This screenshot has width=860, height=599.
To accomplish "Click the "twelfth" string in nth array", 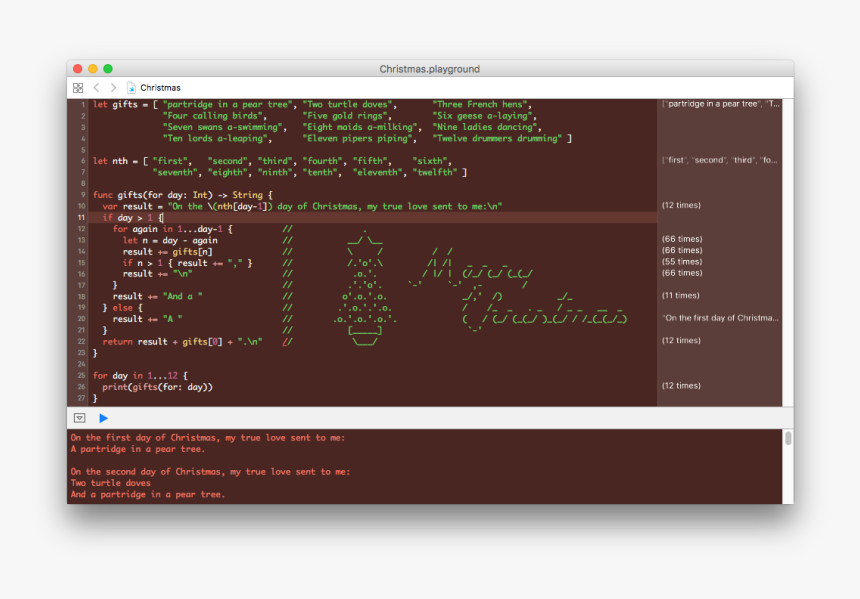I will pos(434,172).
